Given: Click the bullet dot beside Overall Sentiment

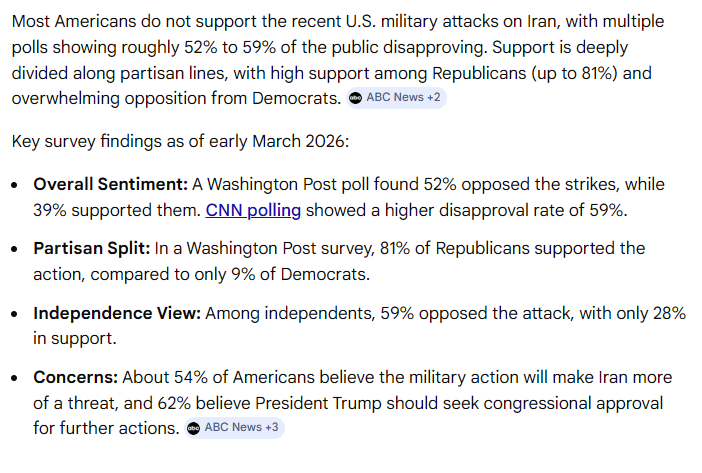Looking at the screenshot, I should (x=17, y=186).
